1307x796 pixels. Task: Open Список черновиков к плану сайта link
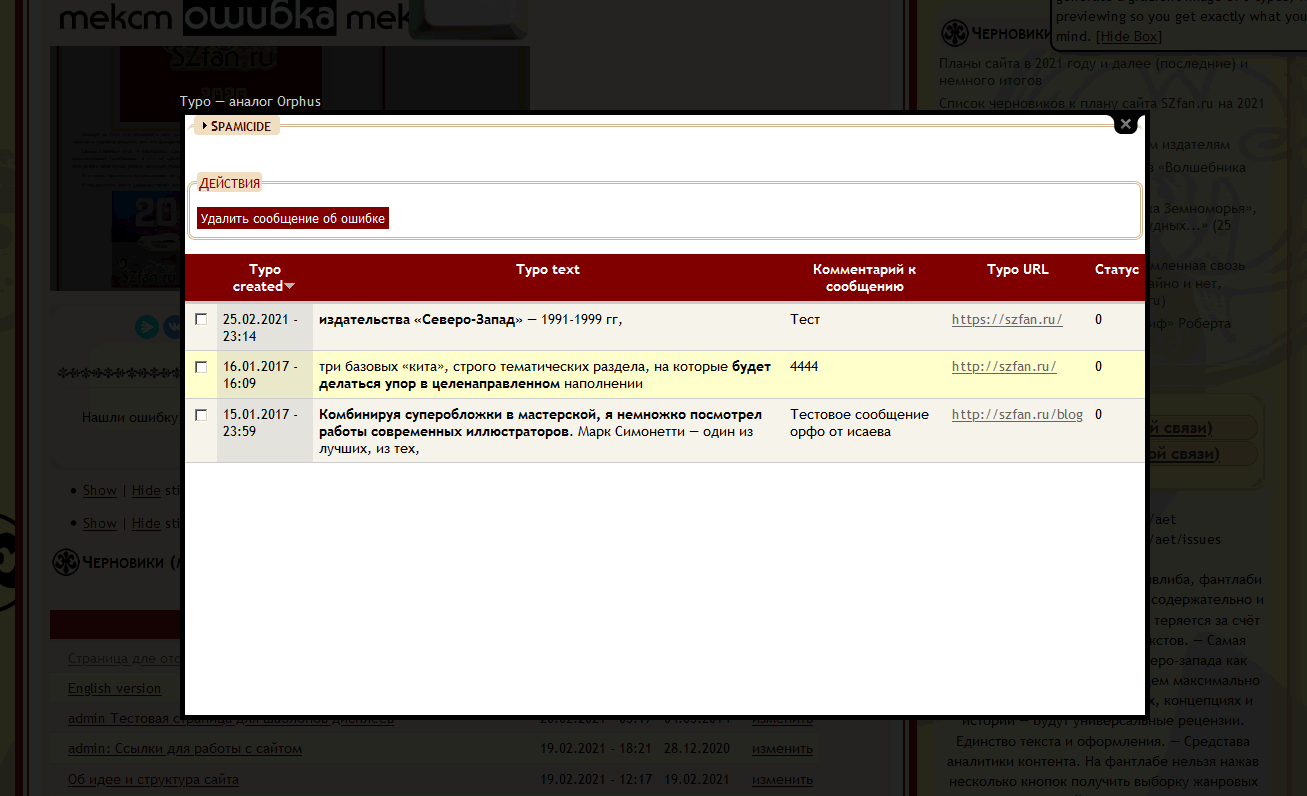[x=1102, y=103]
